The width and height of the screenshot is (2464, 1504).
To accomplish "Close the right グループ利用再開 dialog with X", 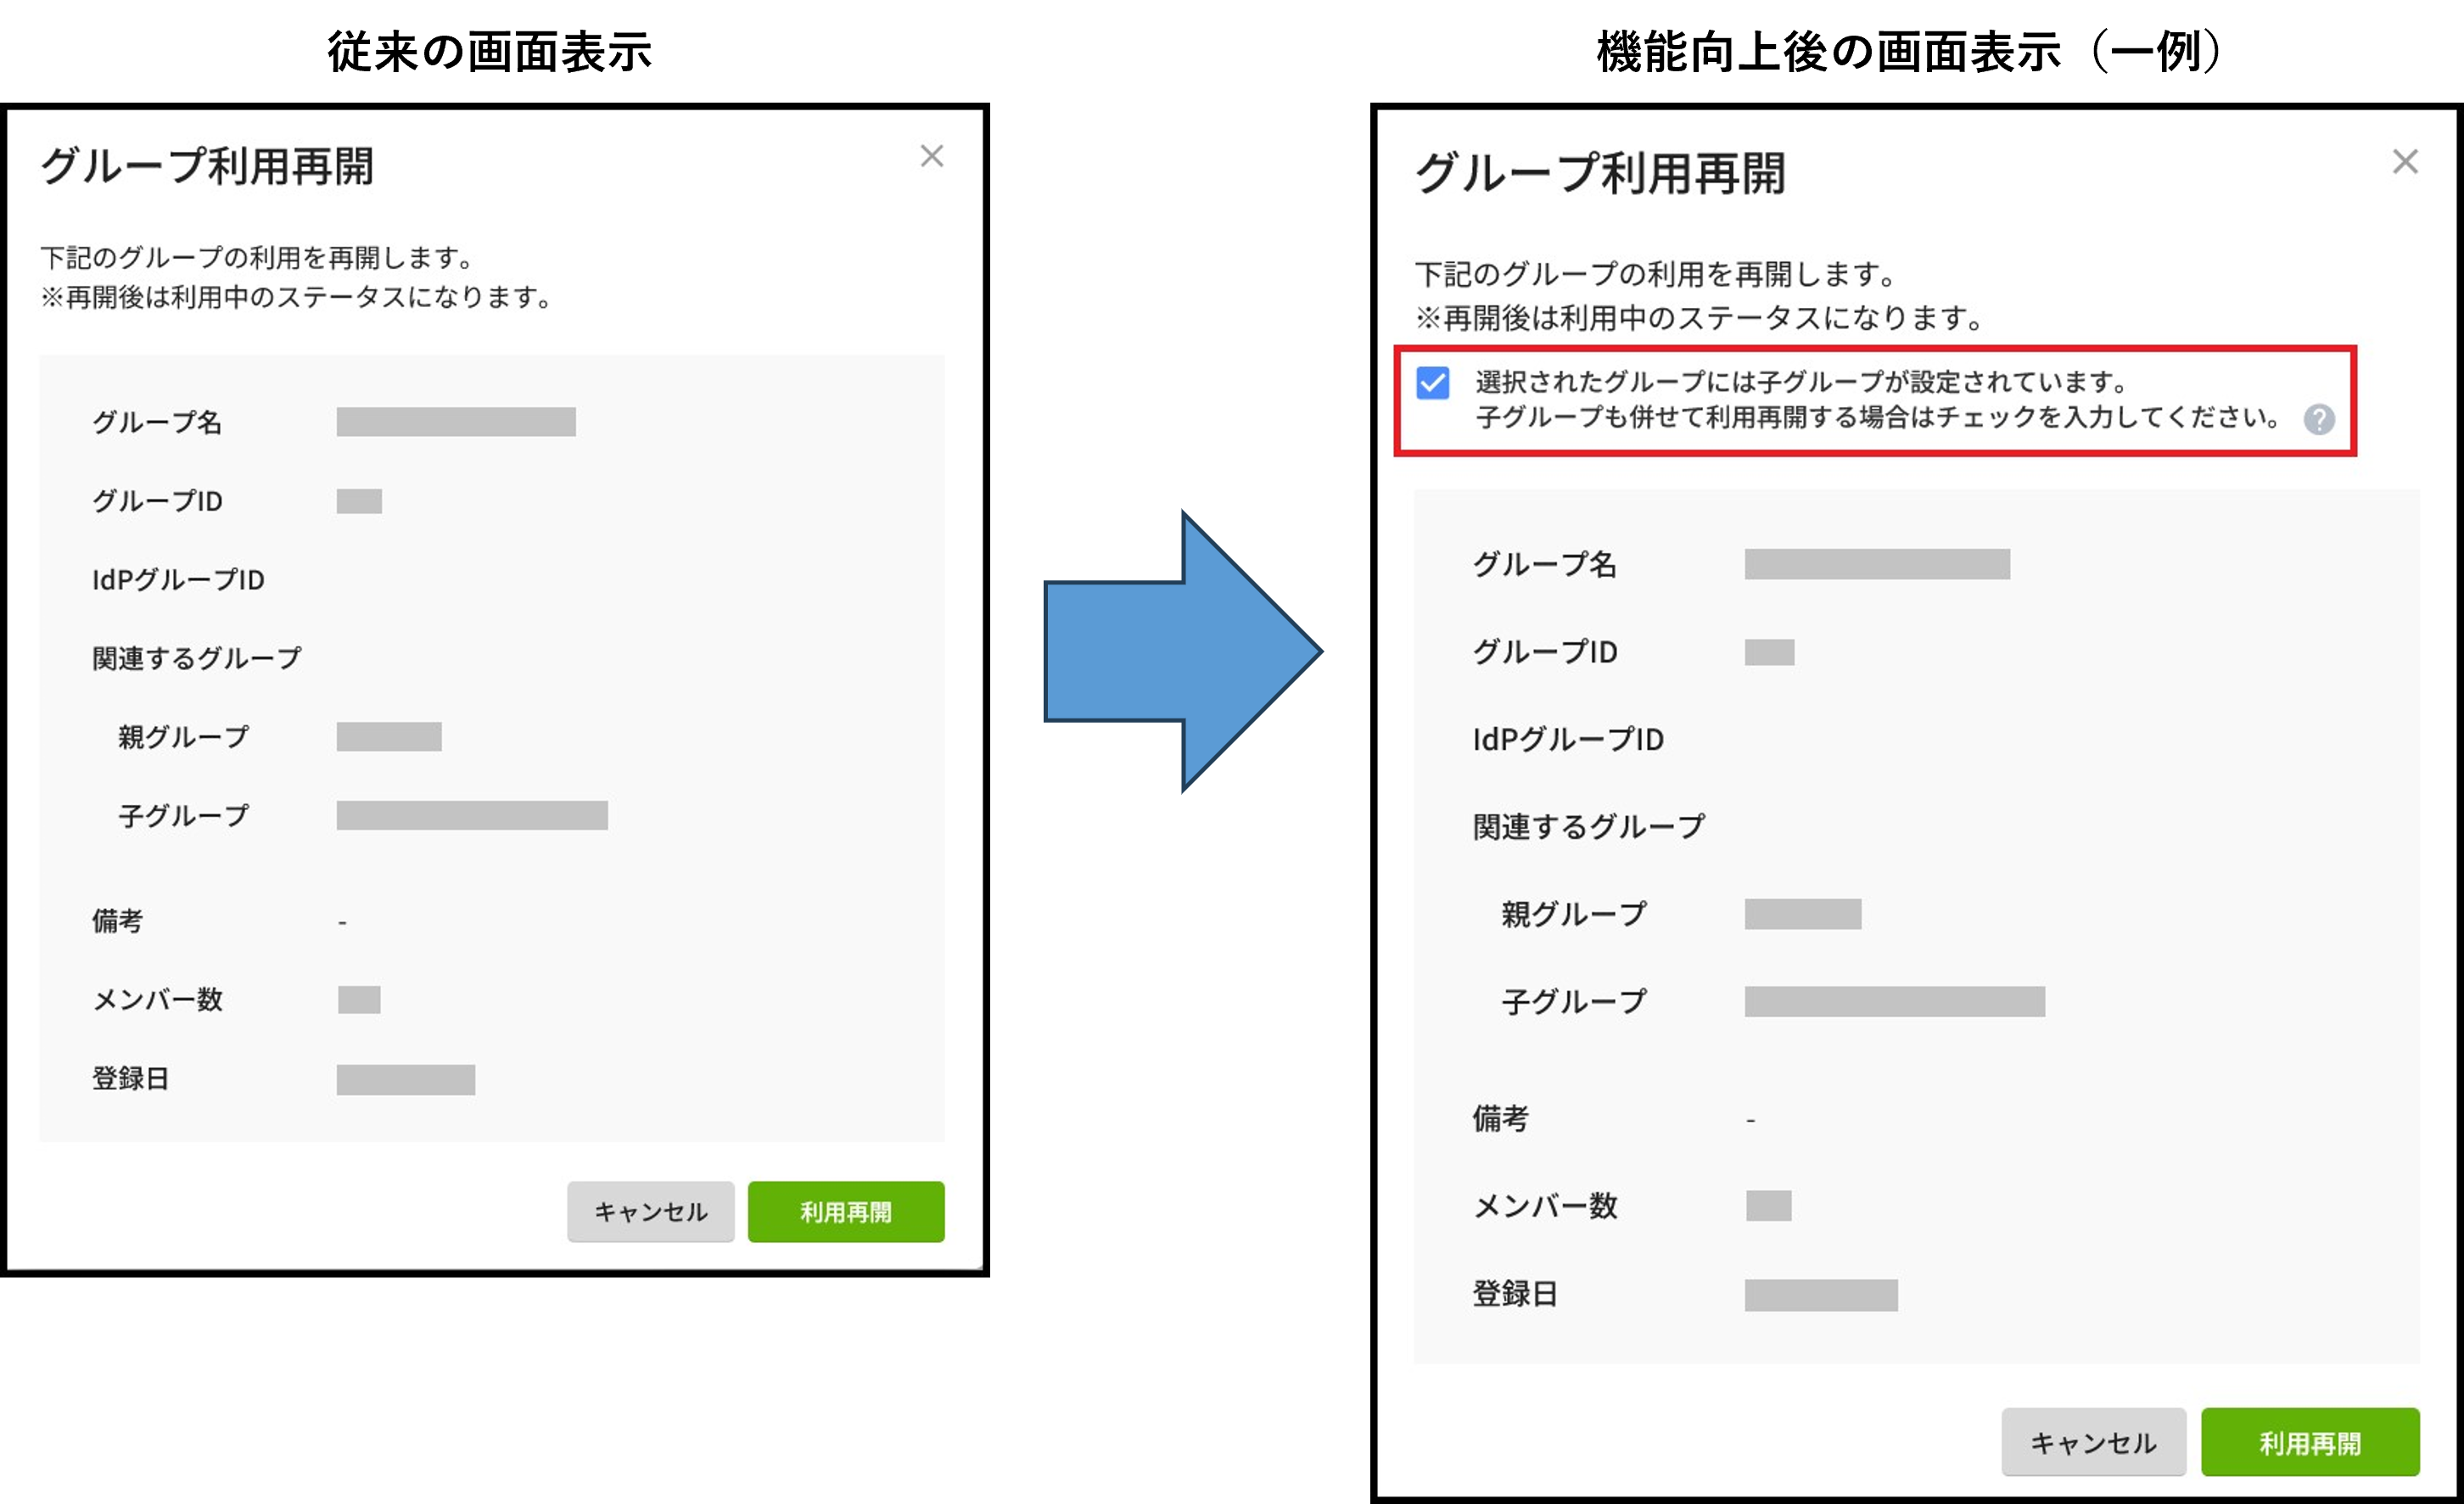I will point(2404,162).
